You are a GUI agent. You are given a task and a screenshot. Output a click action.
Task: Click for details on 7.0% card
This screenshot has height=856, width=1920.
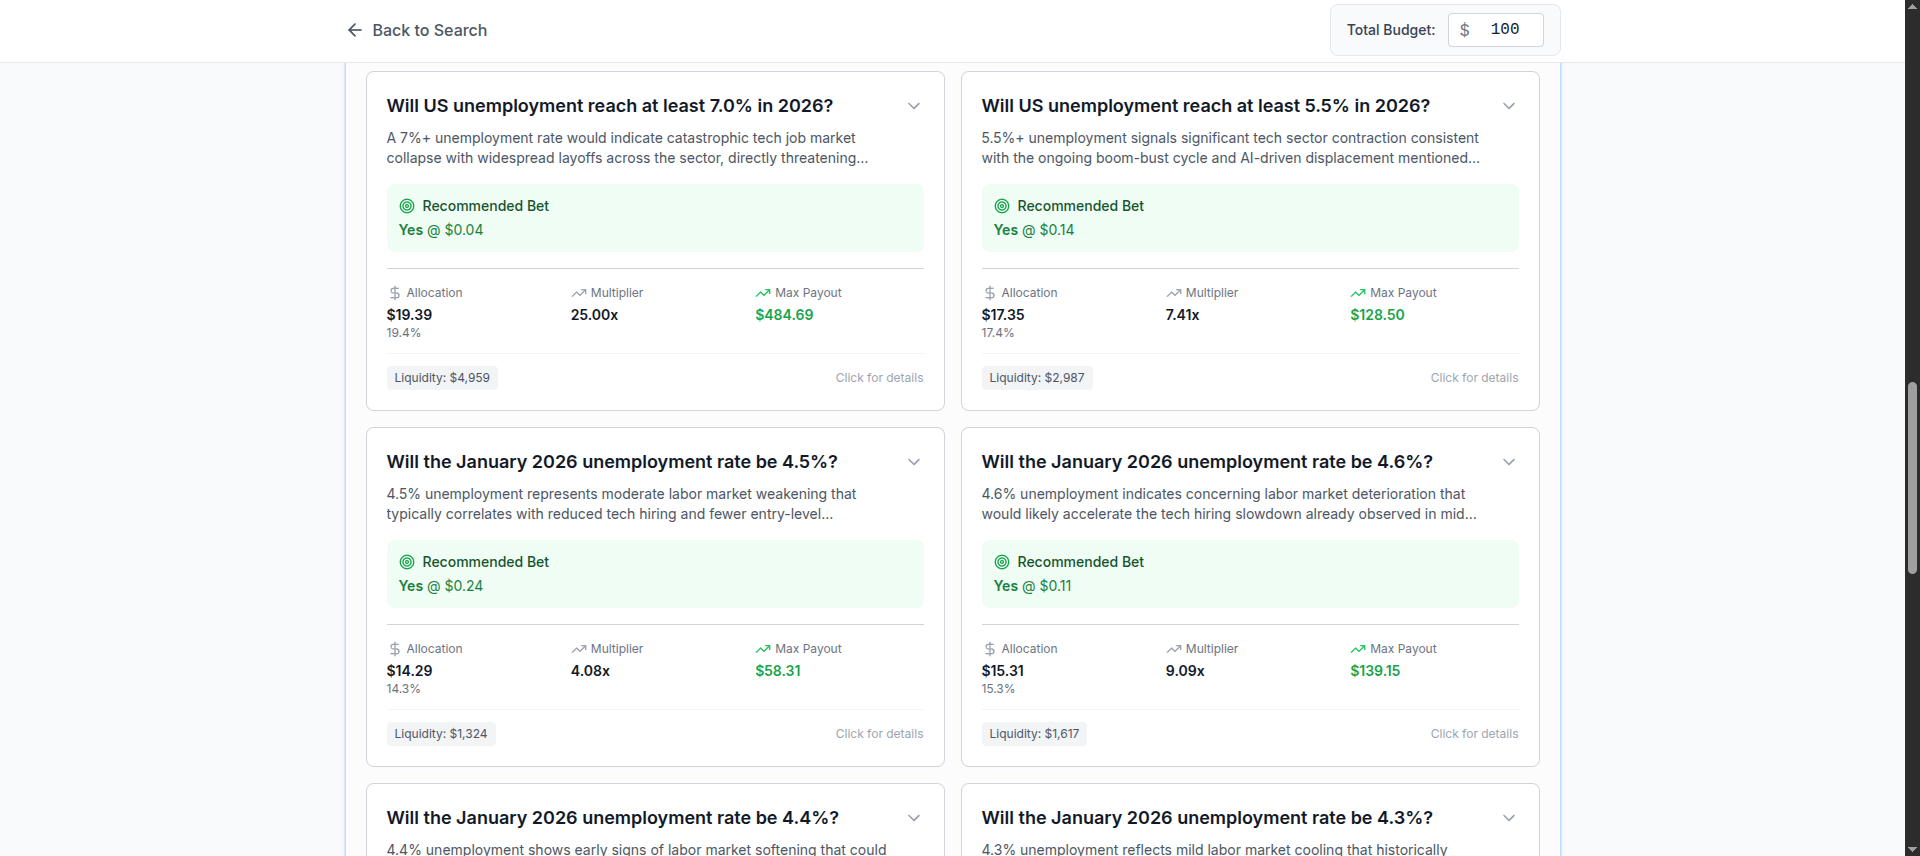(879, 378)
